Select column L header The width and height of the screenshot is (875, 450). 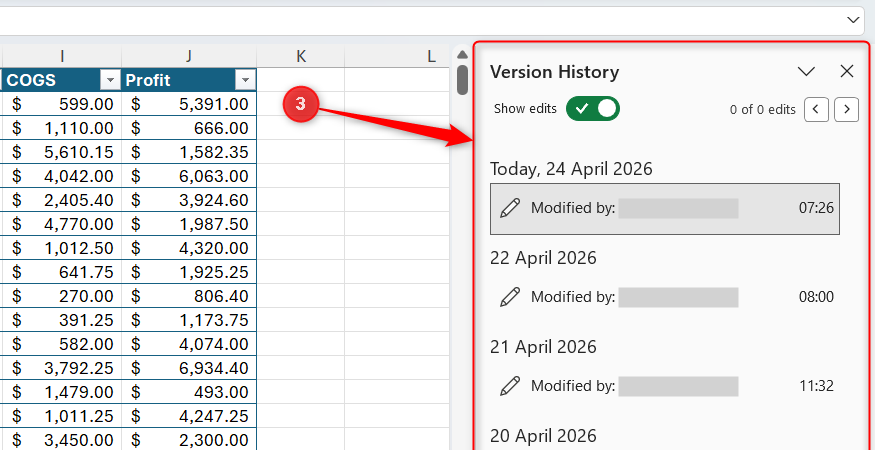point(397,56)
